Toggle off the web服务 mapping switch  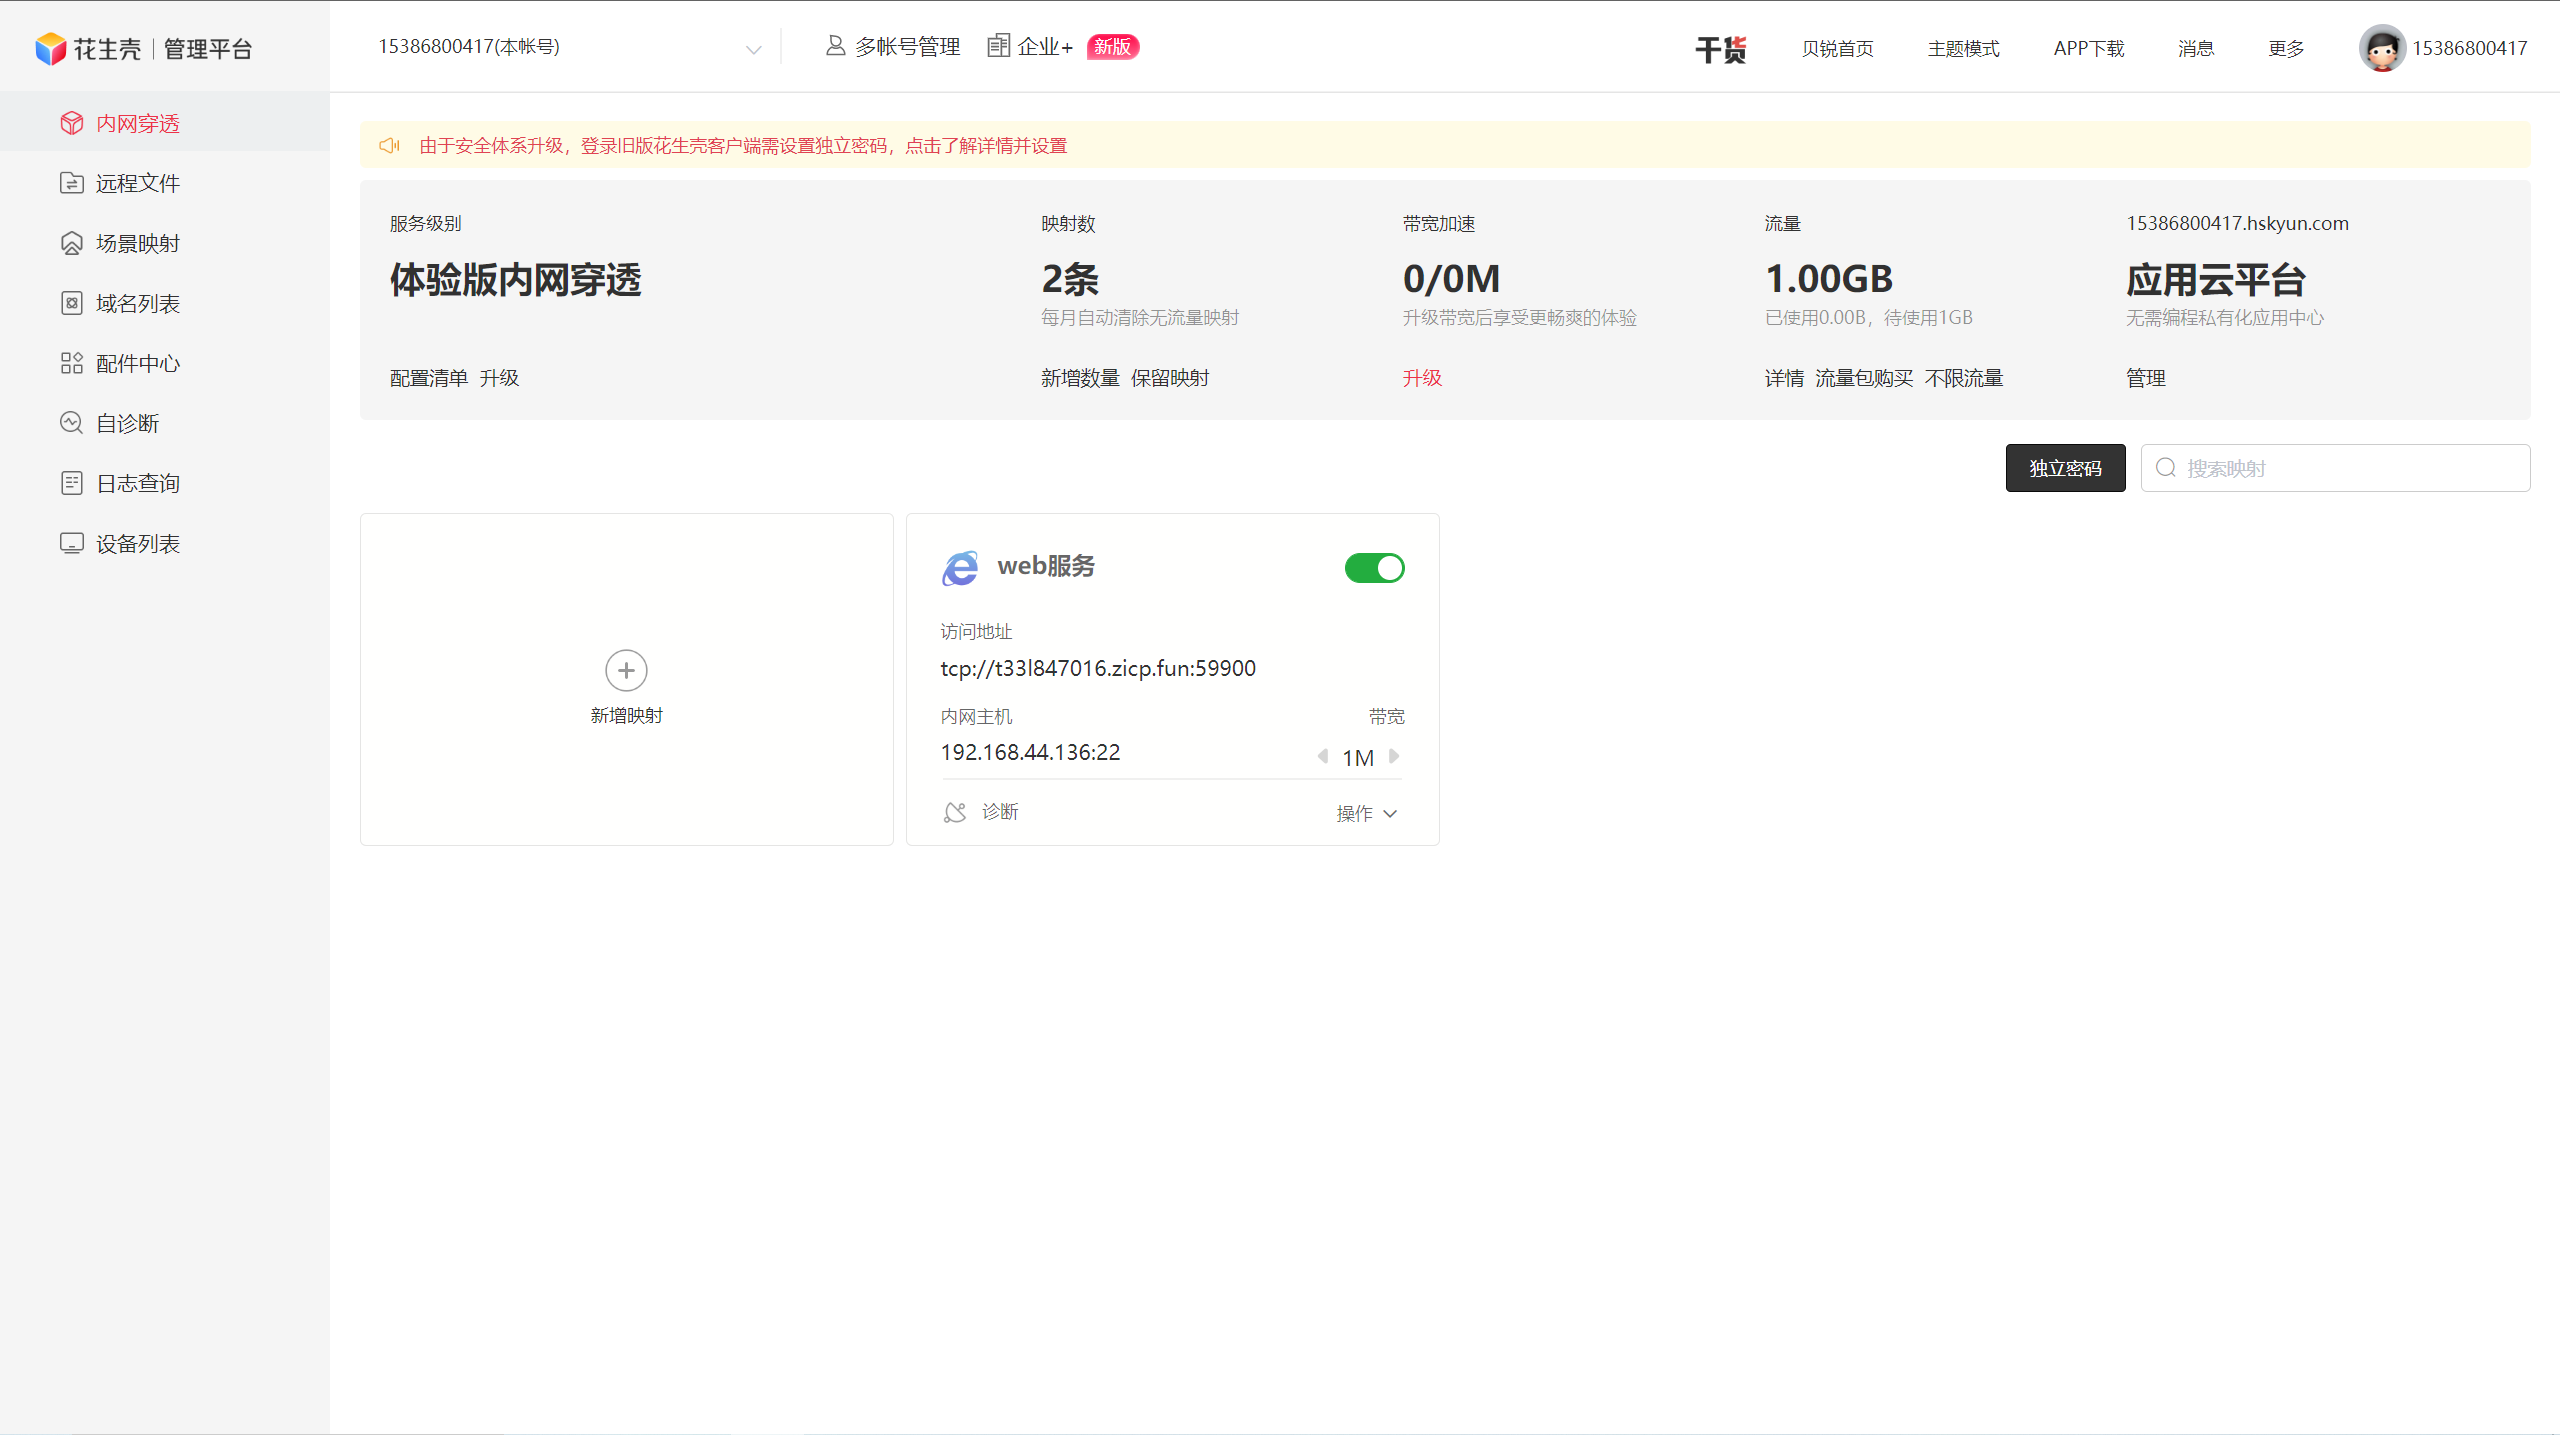point(1374,568)
